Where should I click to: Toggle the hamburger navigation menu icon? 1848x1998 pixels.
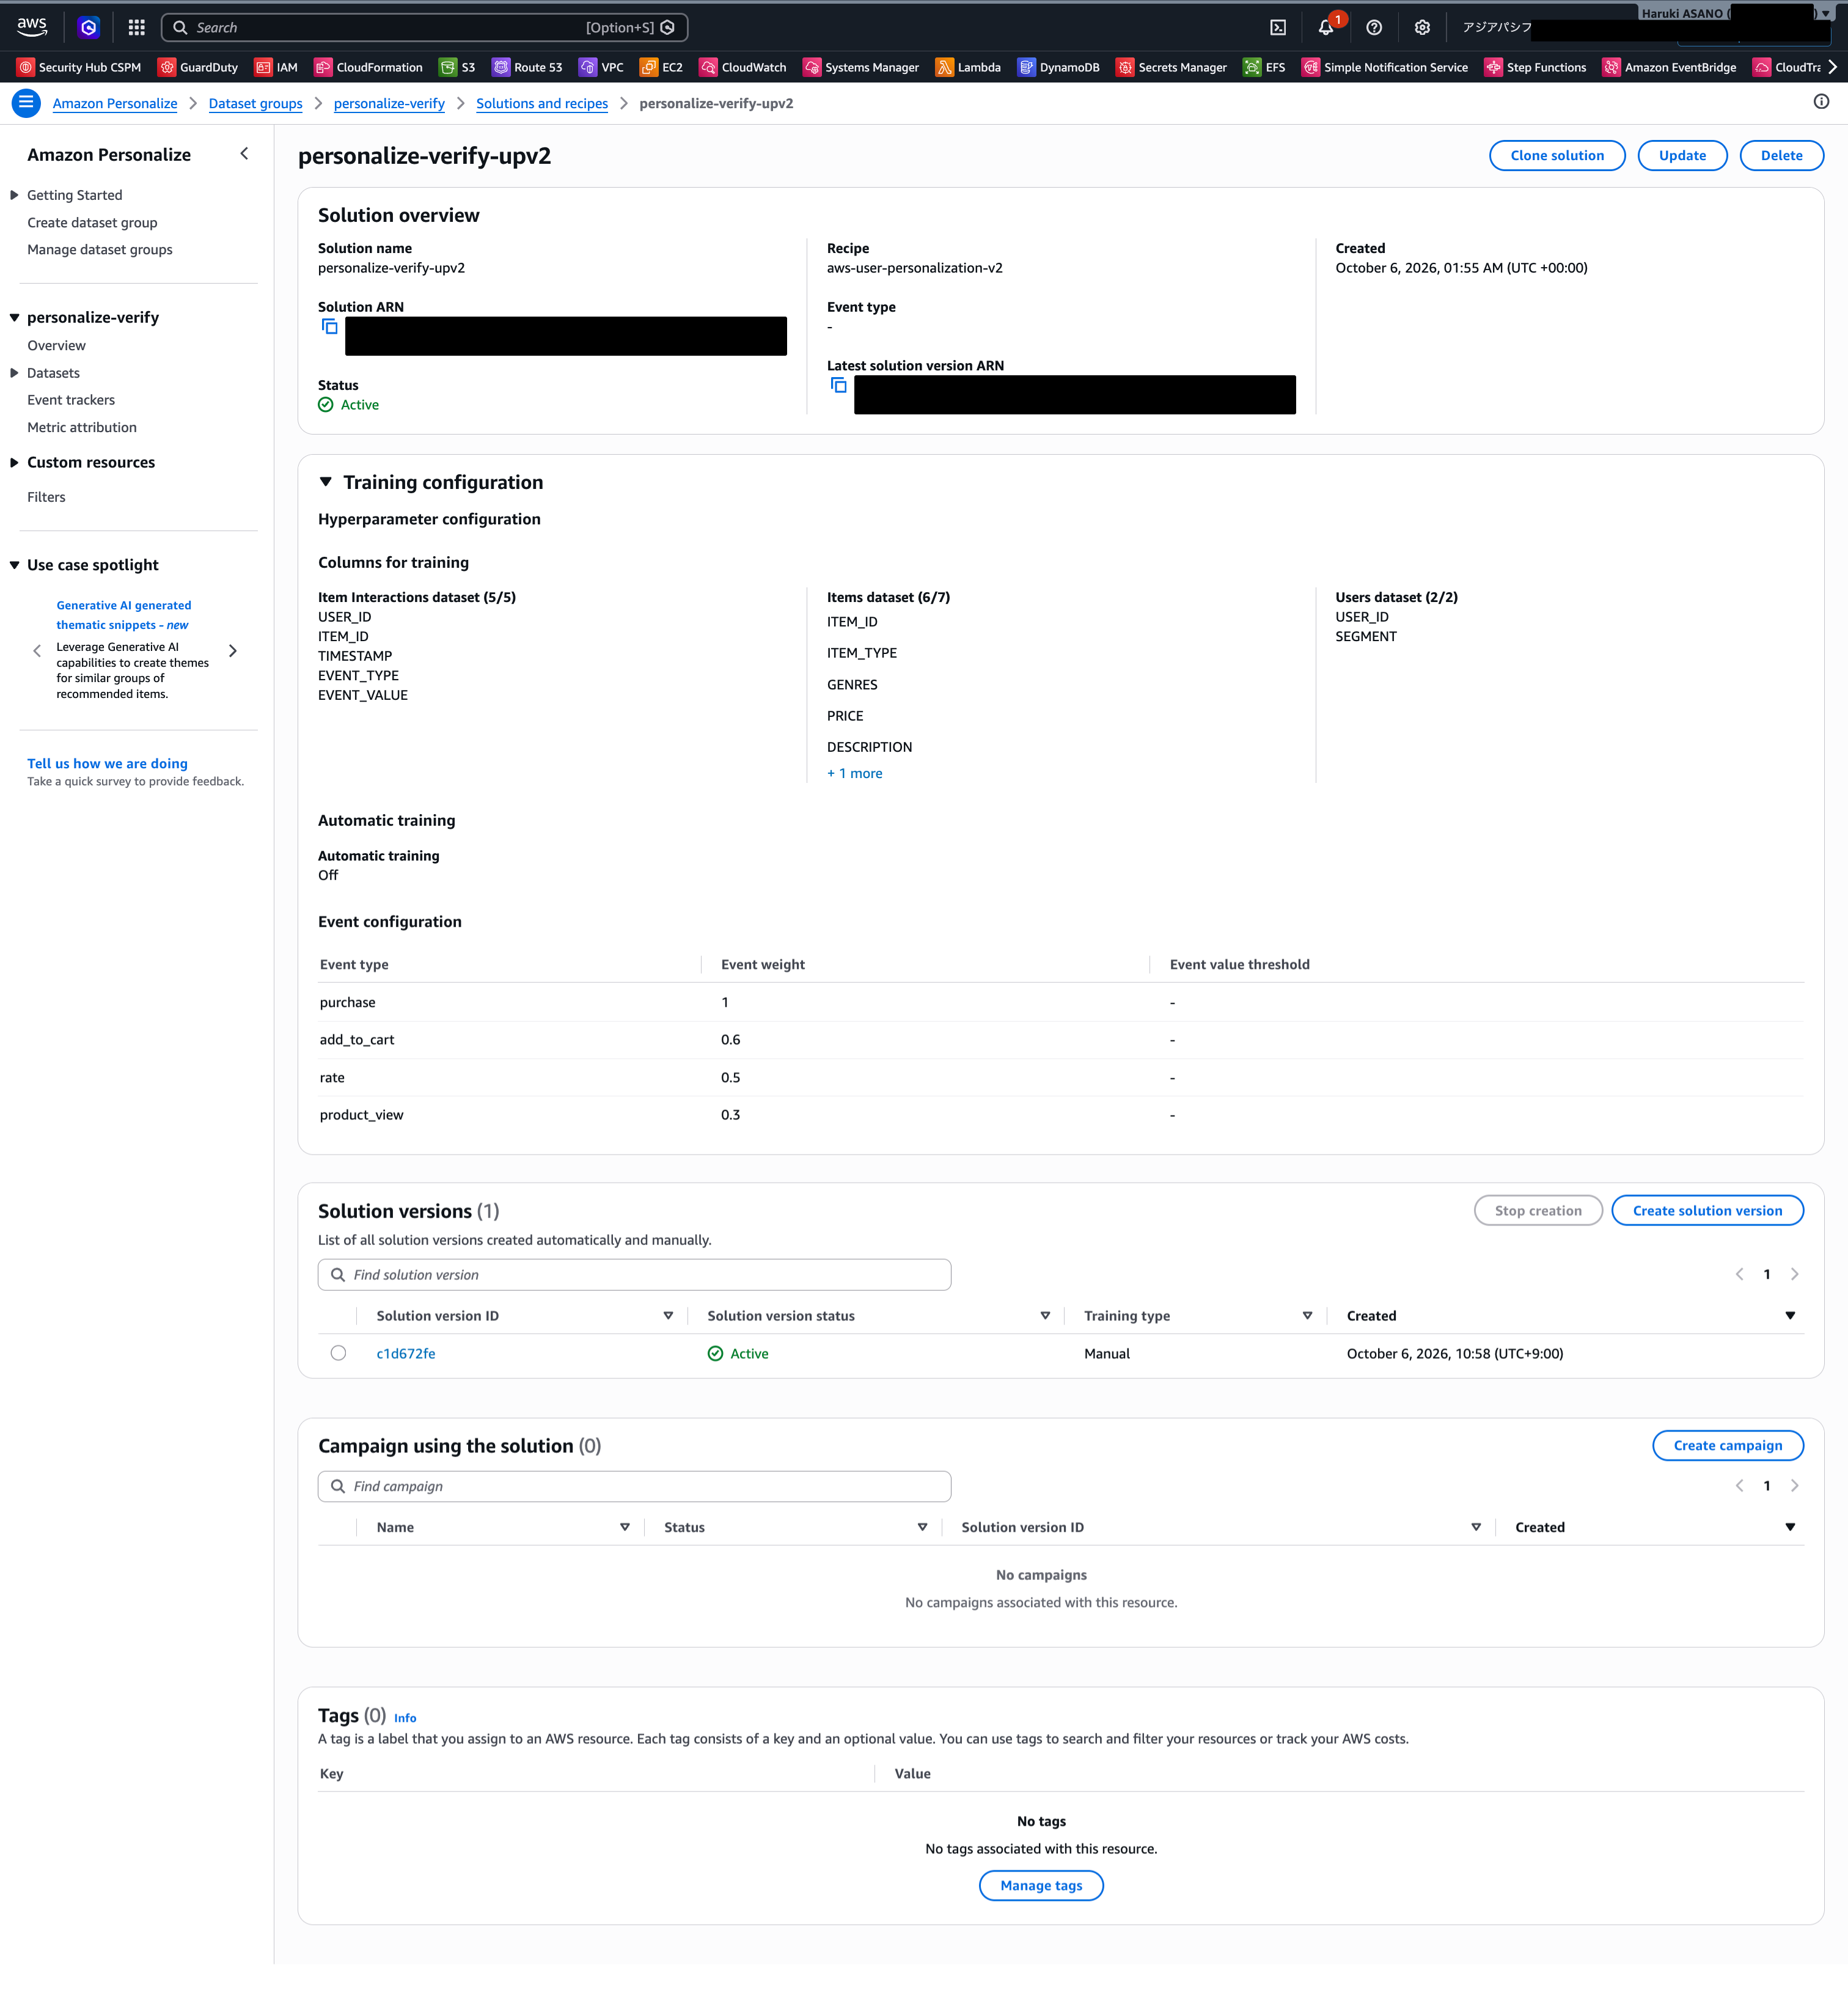[26, 103]
